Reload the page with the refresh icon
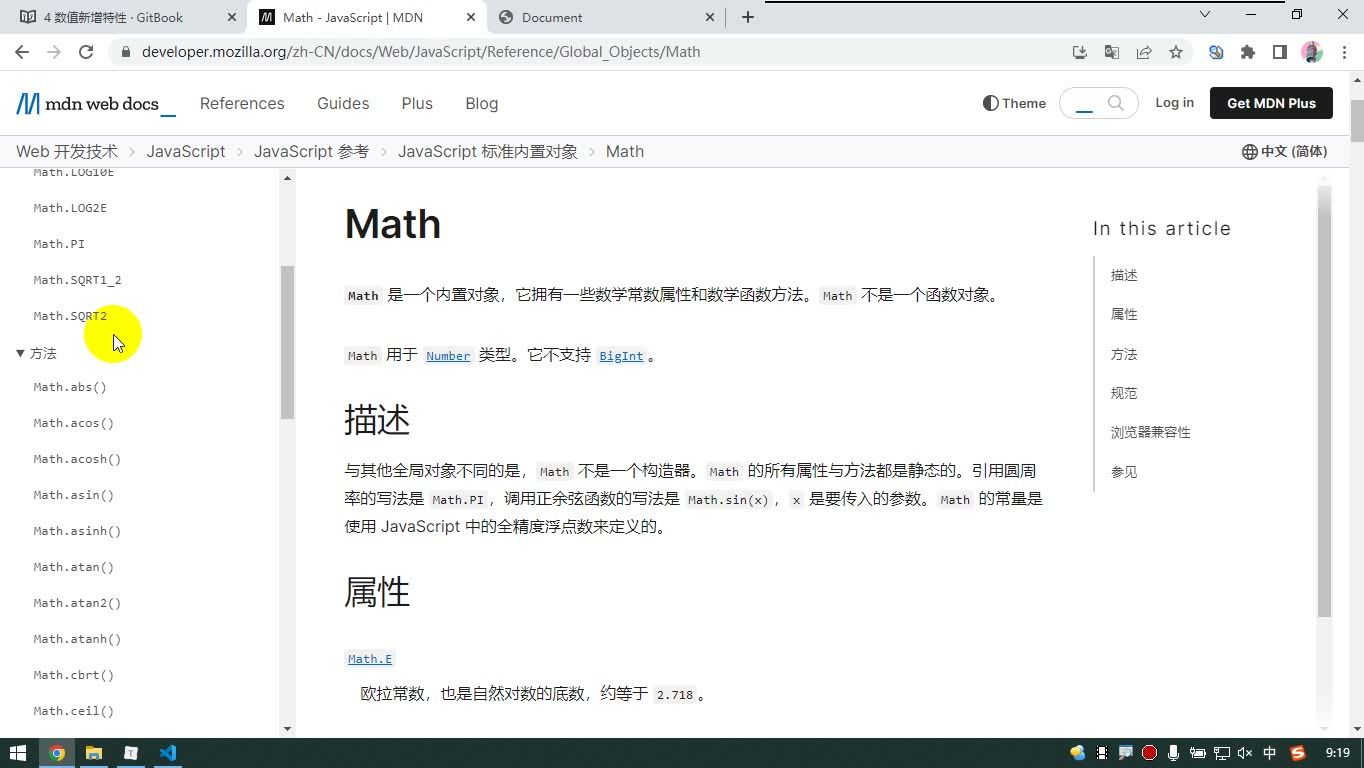The image size is (1364, 768). tap(86, 52)
